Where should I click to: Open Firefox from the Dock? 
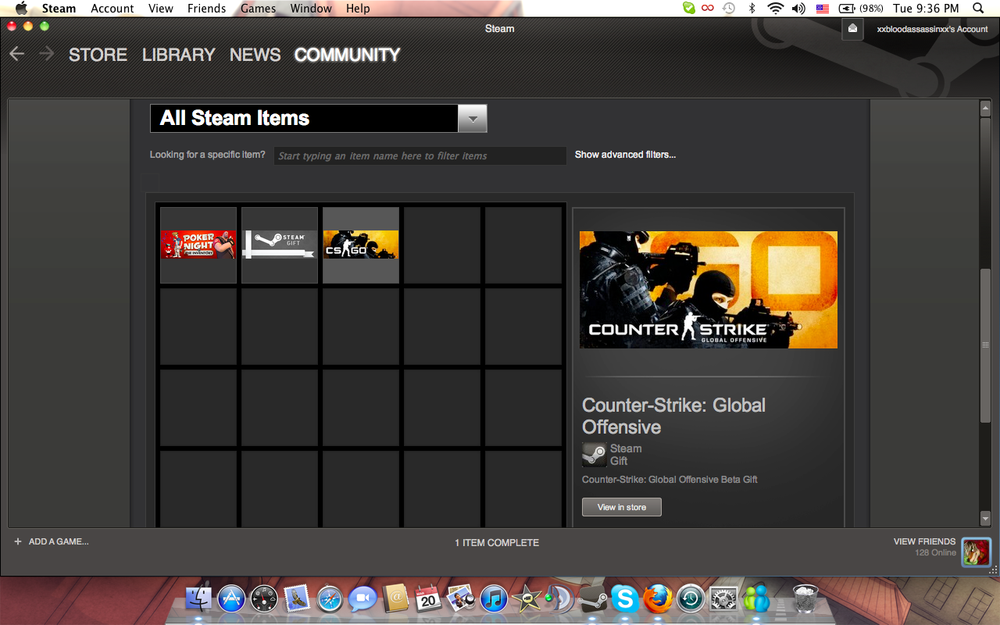[x=658, y=598]
